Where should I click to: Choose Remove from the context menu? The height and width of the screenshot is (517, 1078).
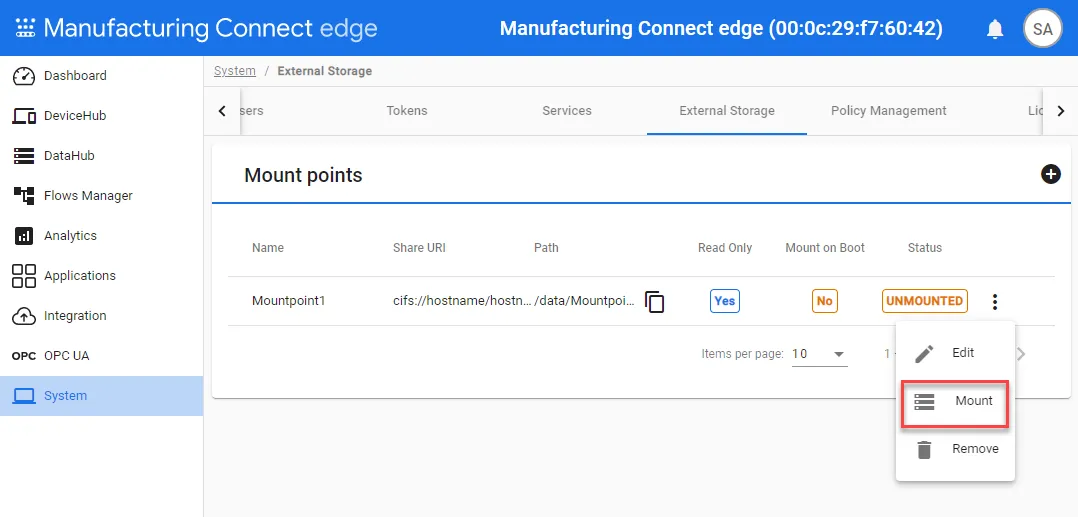[956, 450]
